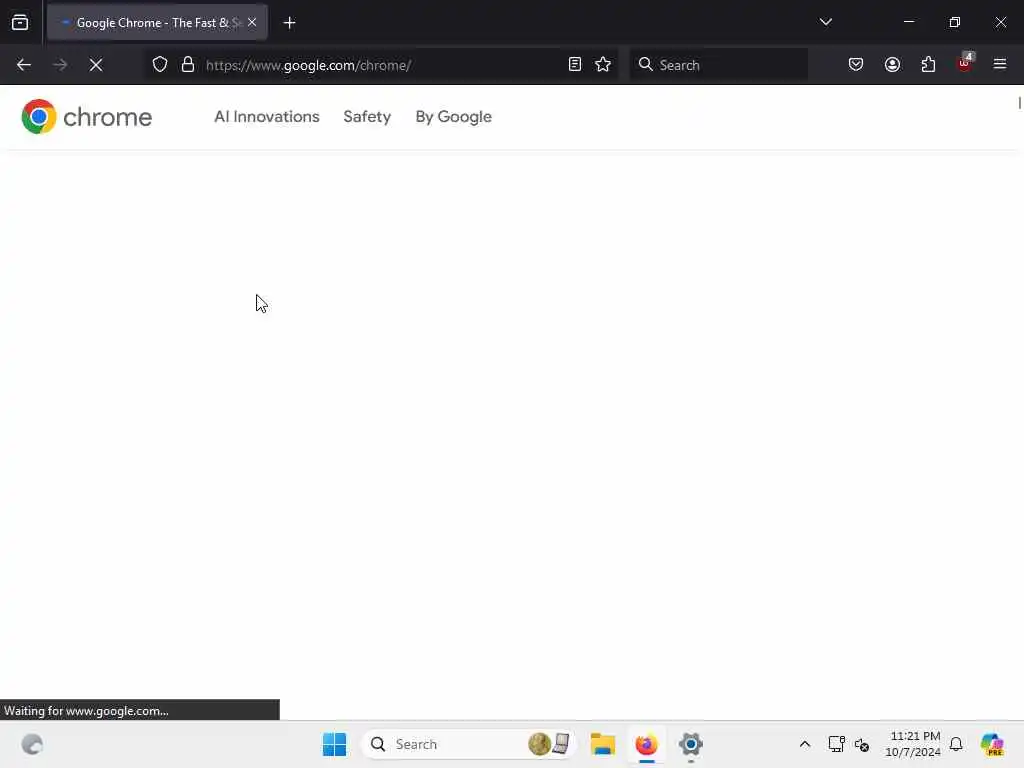Open clock and date 11:21 PM
The height and width of the screenshot is (768, 1024).
(x=912, y=744)
